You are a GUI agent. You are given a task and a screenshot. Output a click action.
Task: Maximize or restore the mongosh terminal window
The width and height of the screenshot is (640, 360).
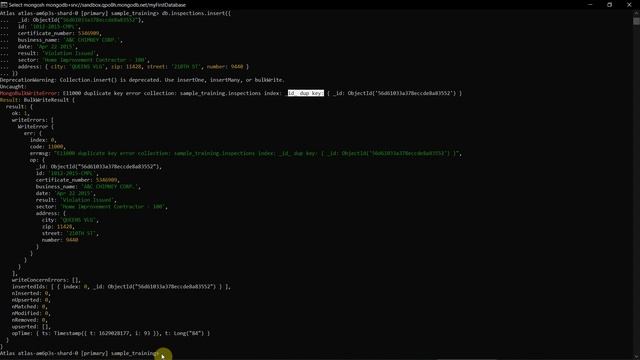click(x=609, y=4)
